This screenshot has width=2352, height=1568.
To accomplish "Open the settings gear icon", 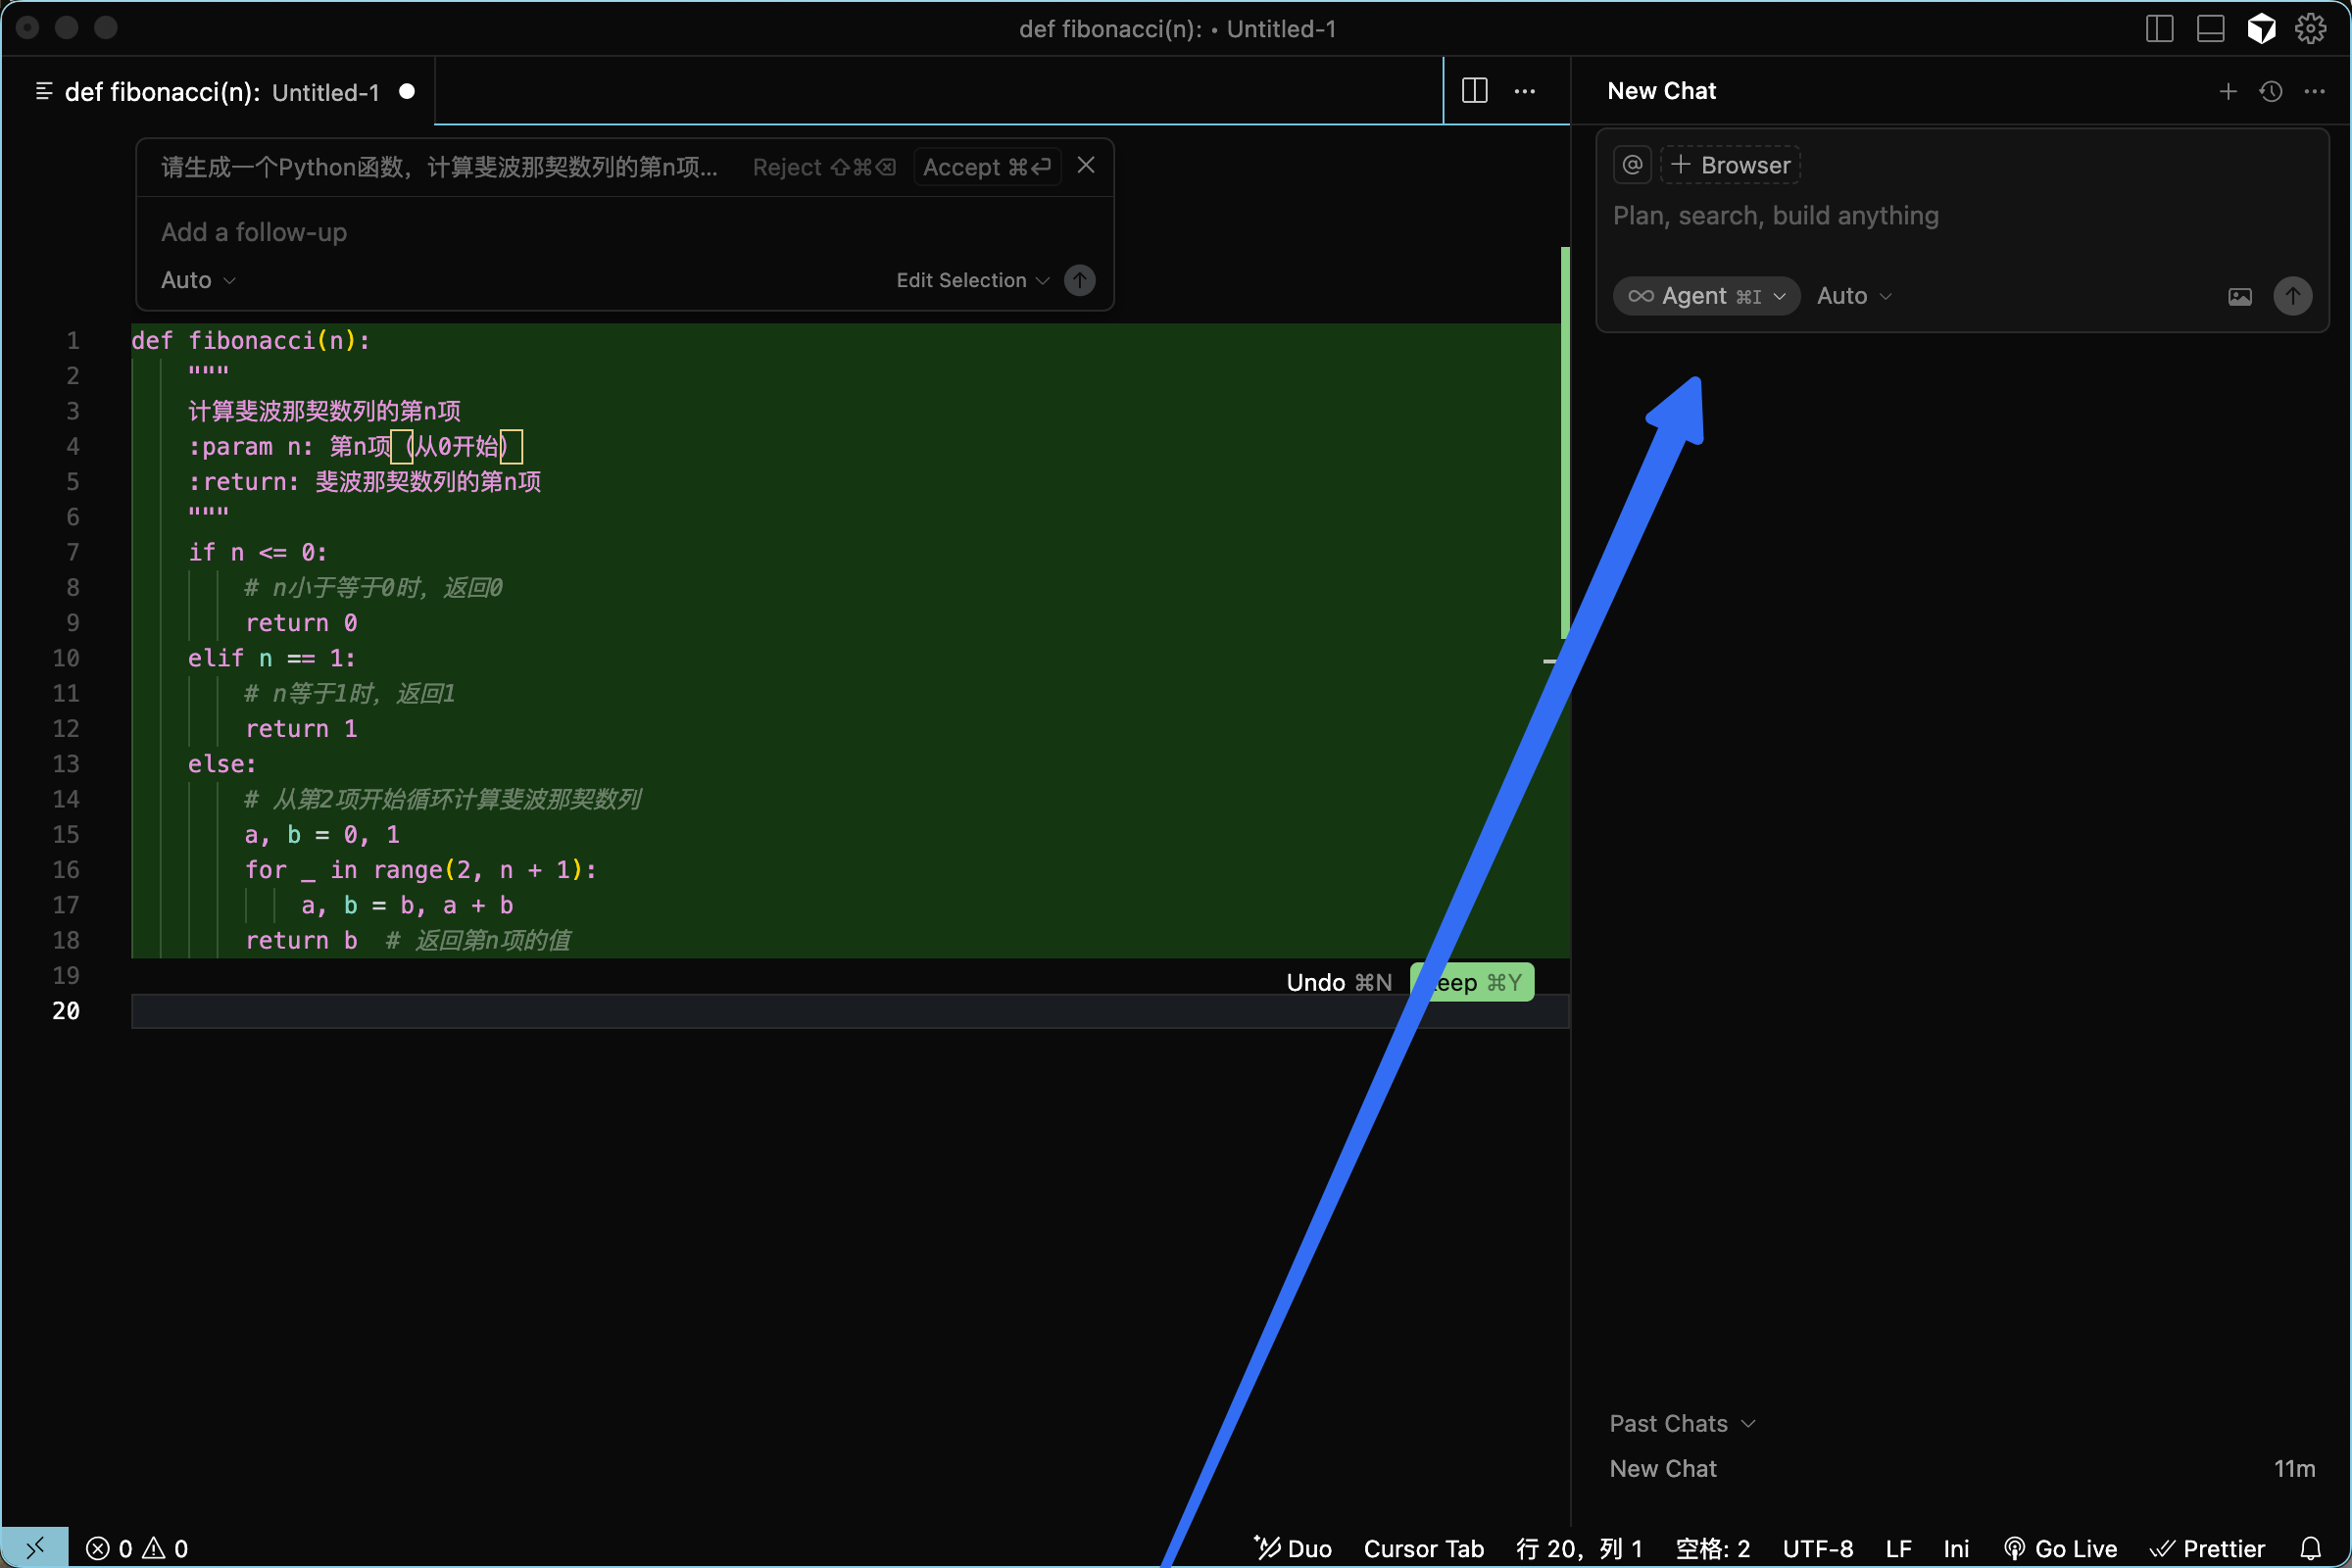I will click(2310, 29).
